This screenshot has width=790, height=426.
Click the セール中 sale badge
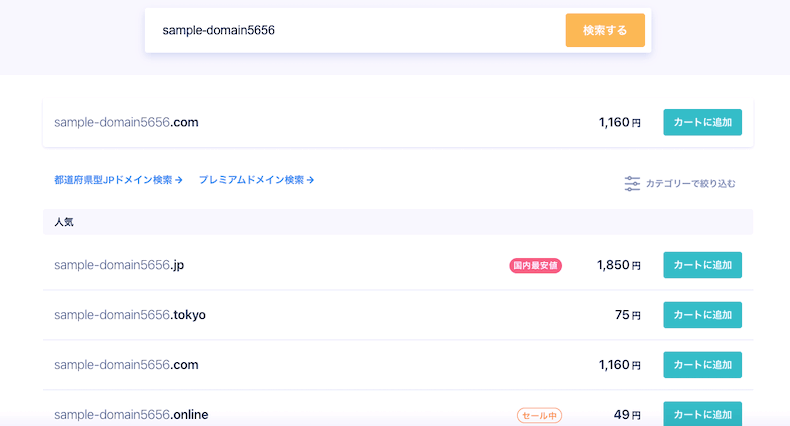539,415
